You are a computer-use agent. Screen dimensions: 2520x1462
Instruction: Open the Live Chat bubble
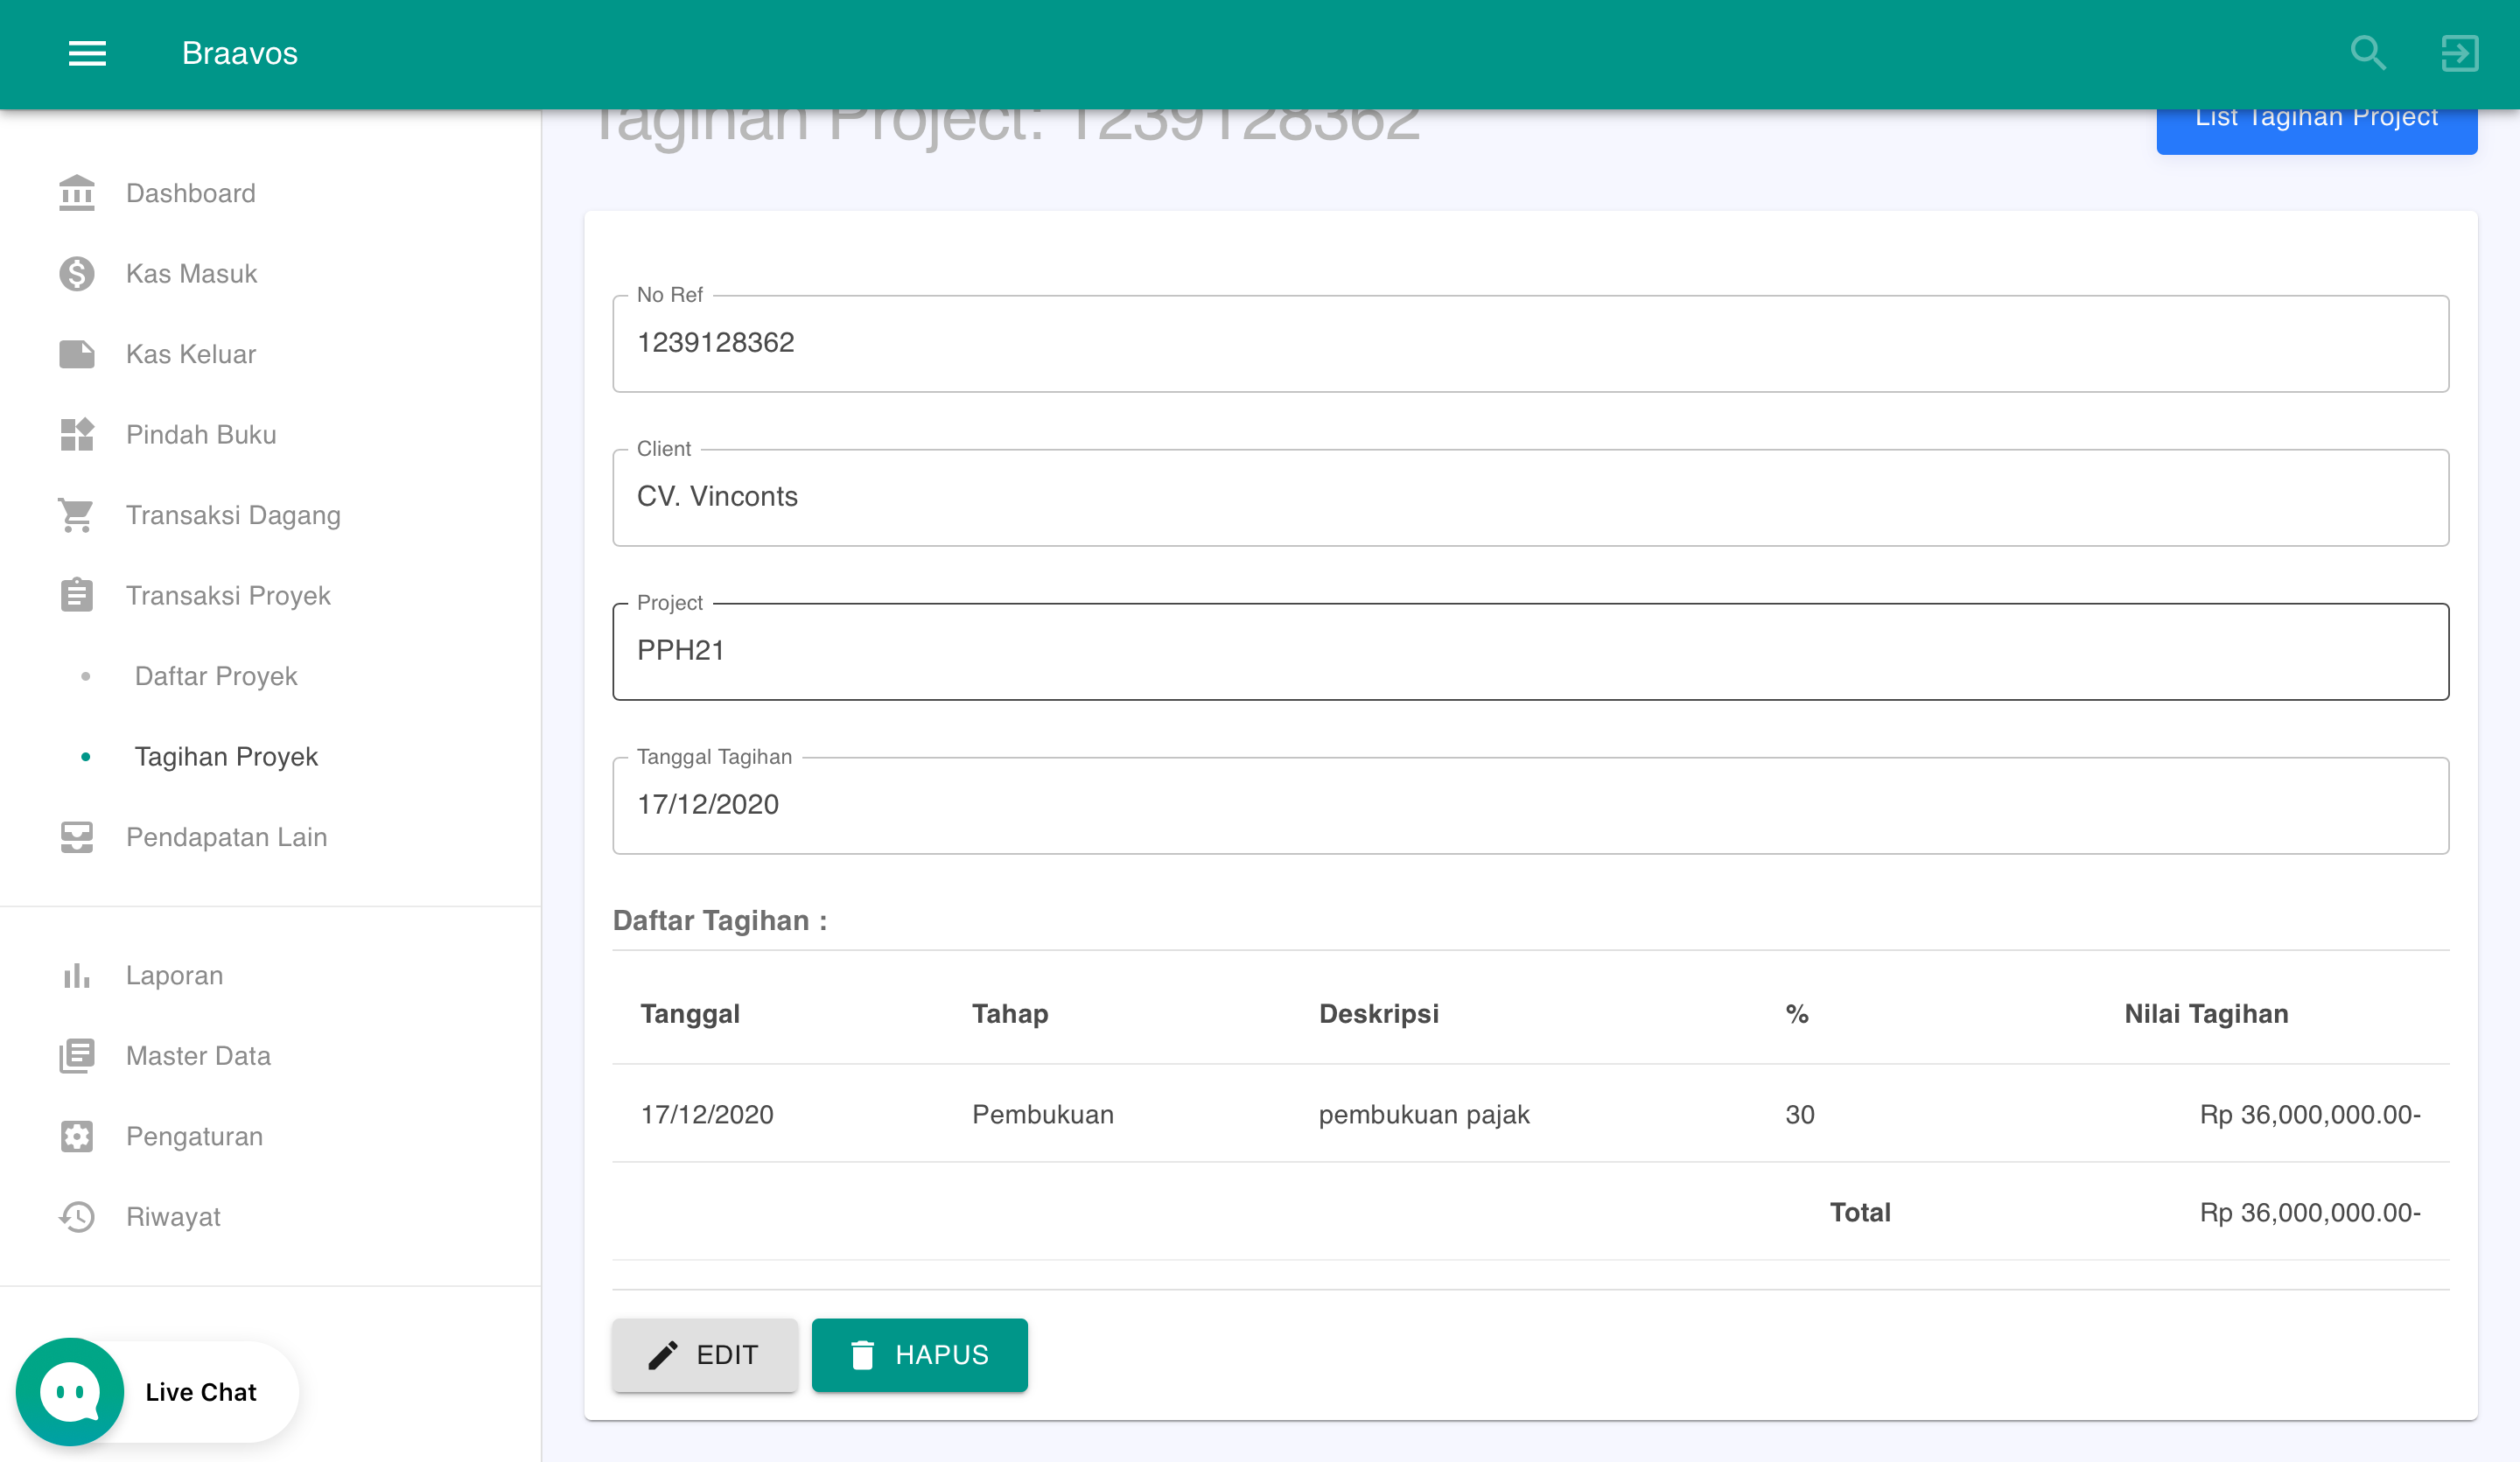tap(70, 1391)
